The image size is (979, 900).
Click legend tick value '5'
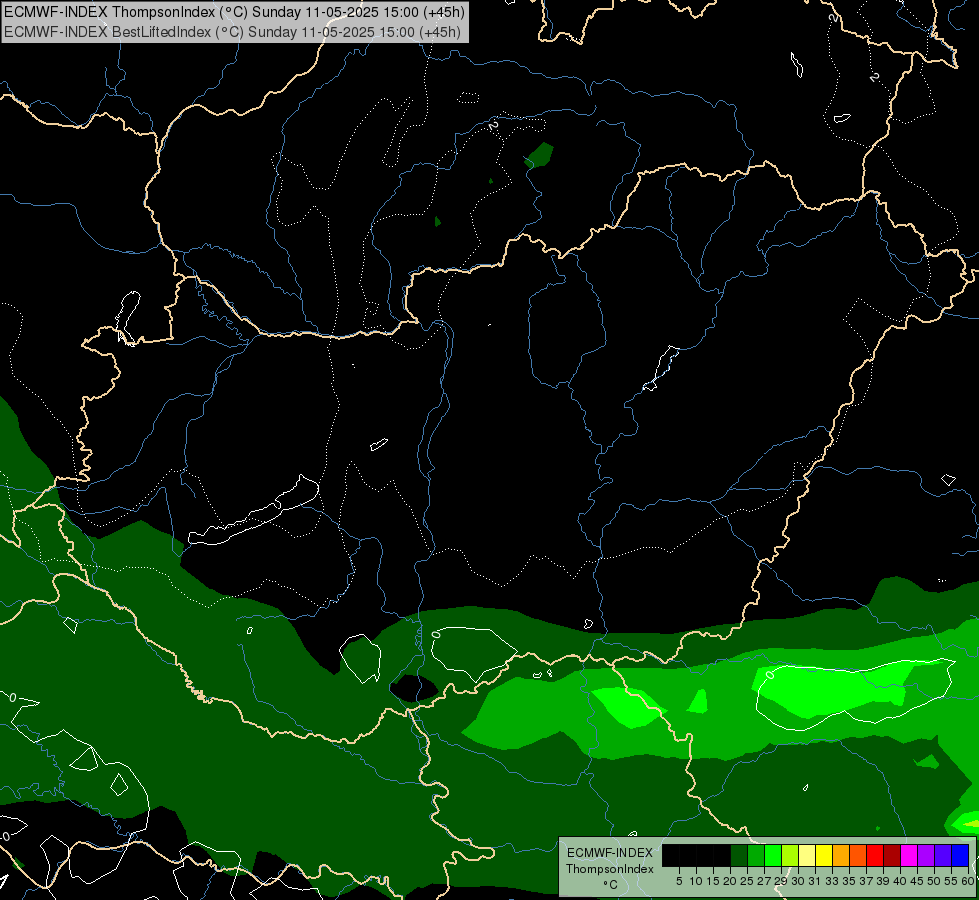[x=679, y=881]
